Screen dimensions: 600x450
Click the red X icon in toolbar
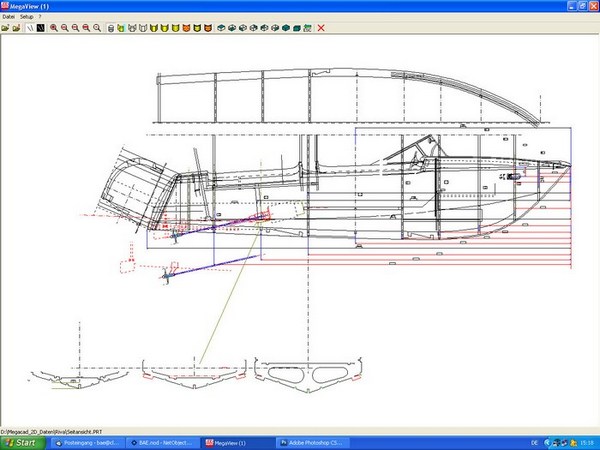point(320,28)
